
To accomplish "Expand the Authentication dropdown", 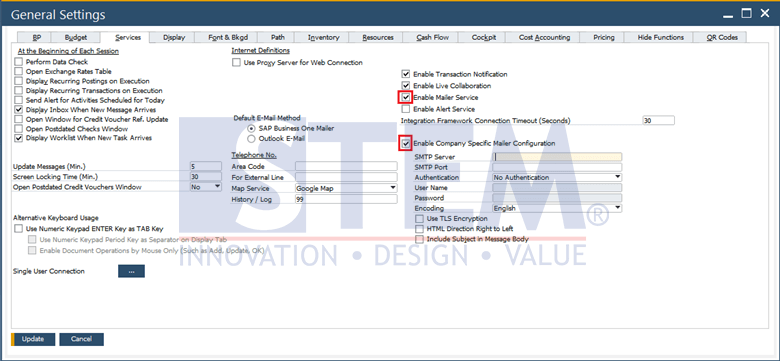I will coord(557,178).
